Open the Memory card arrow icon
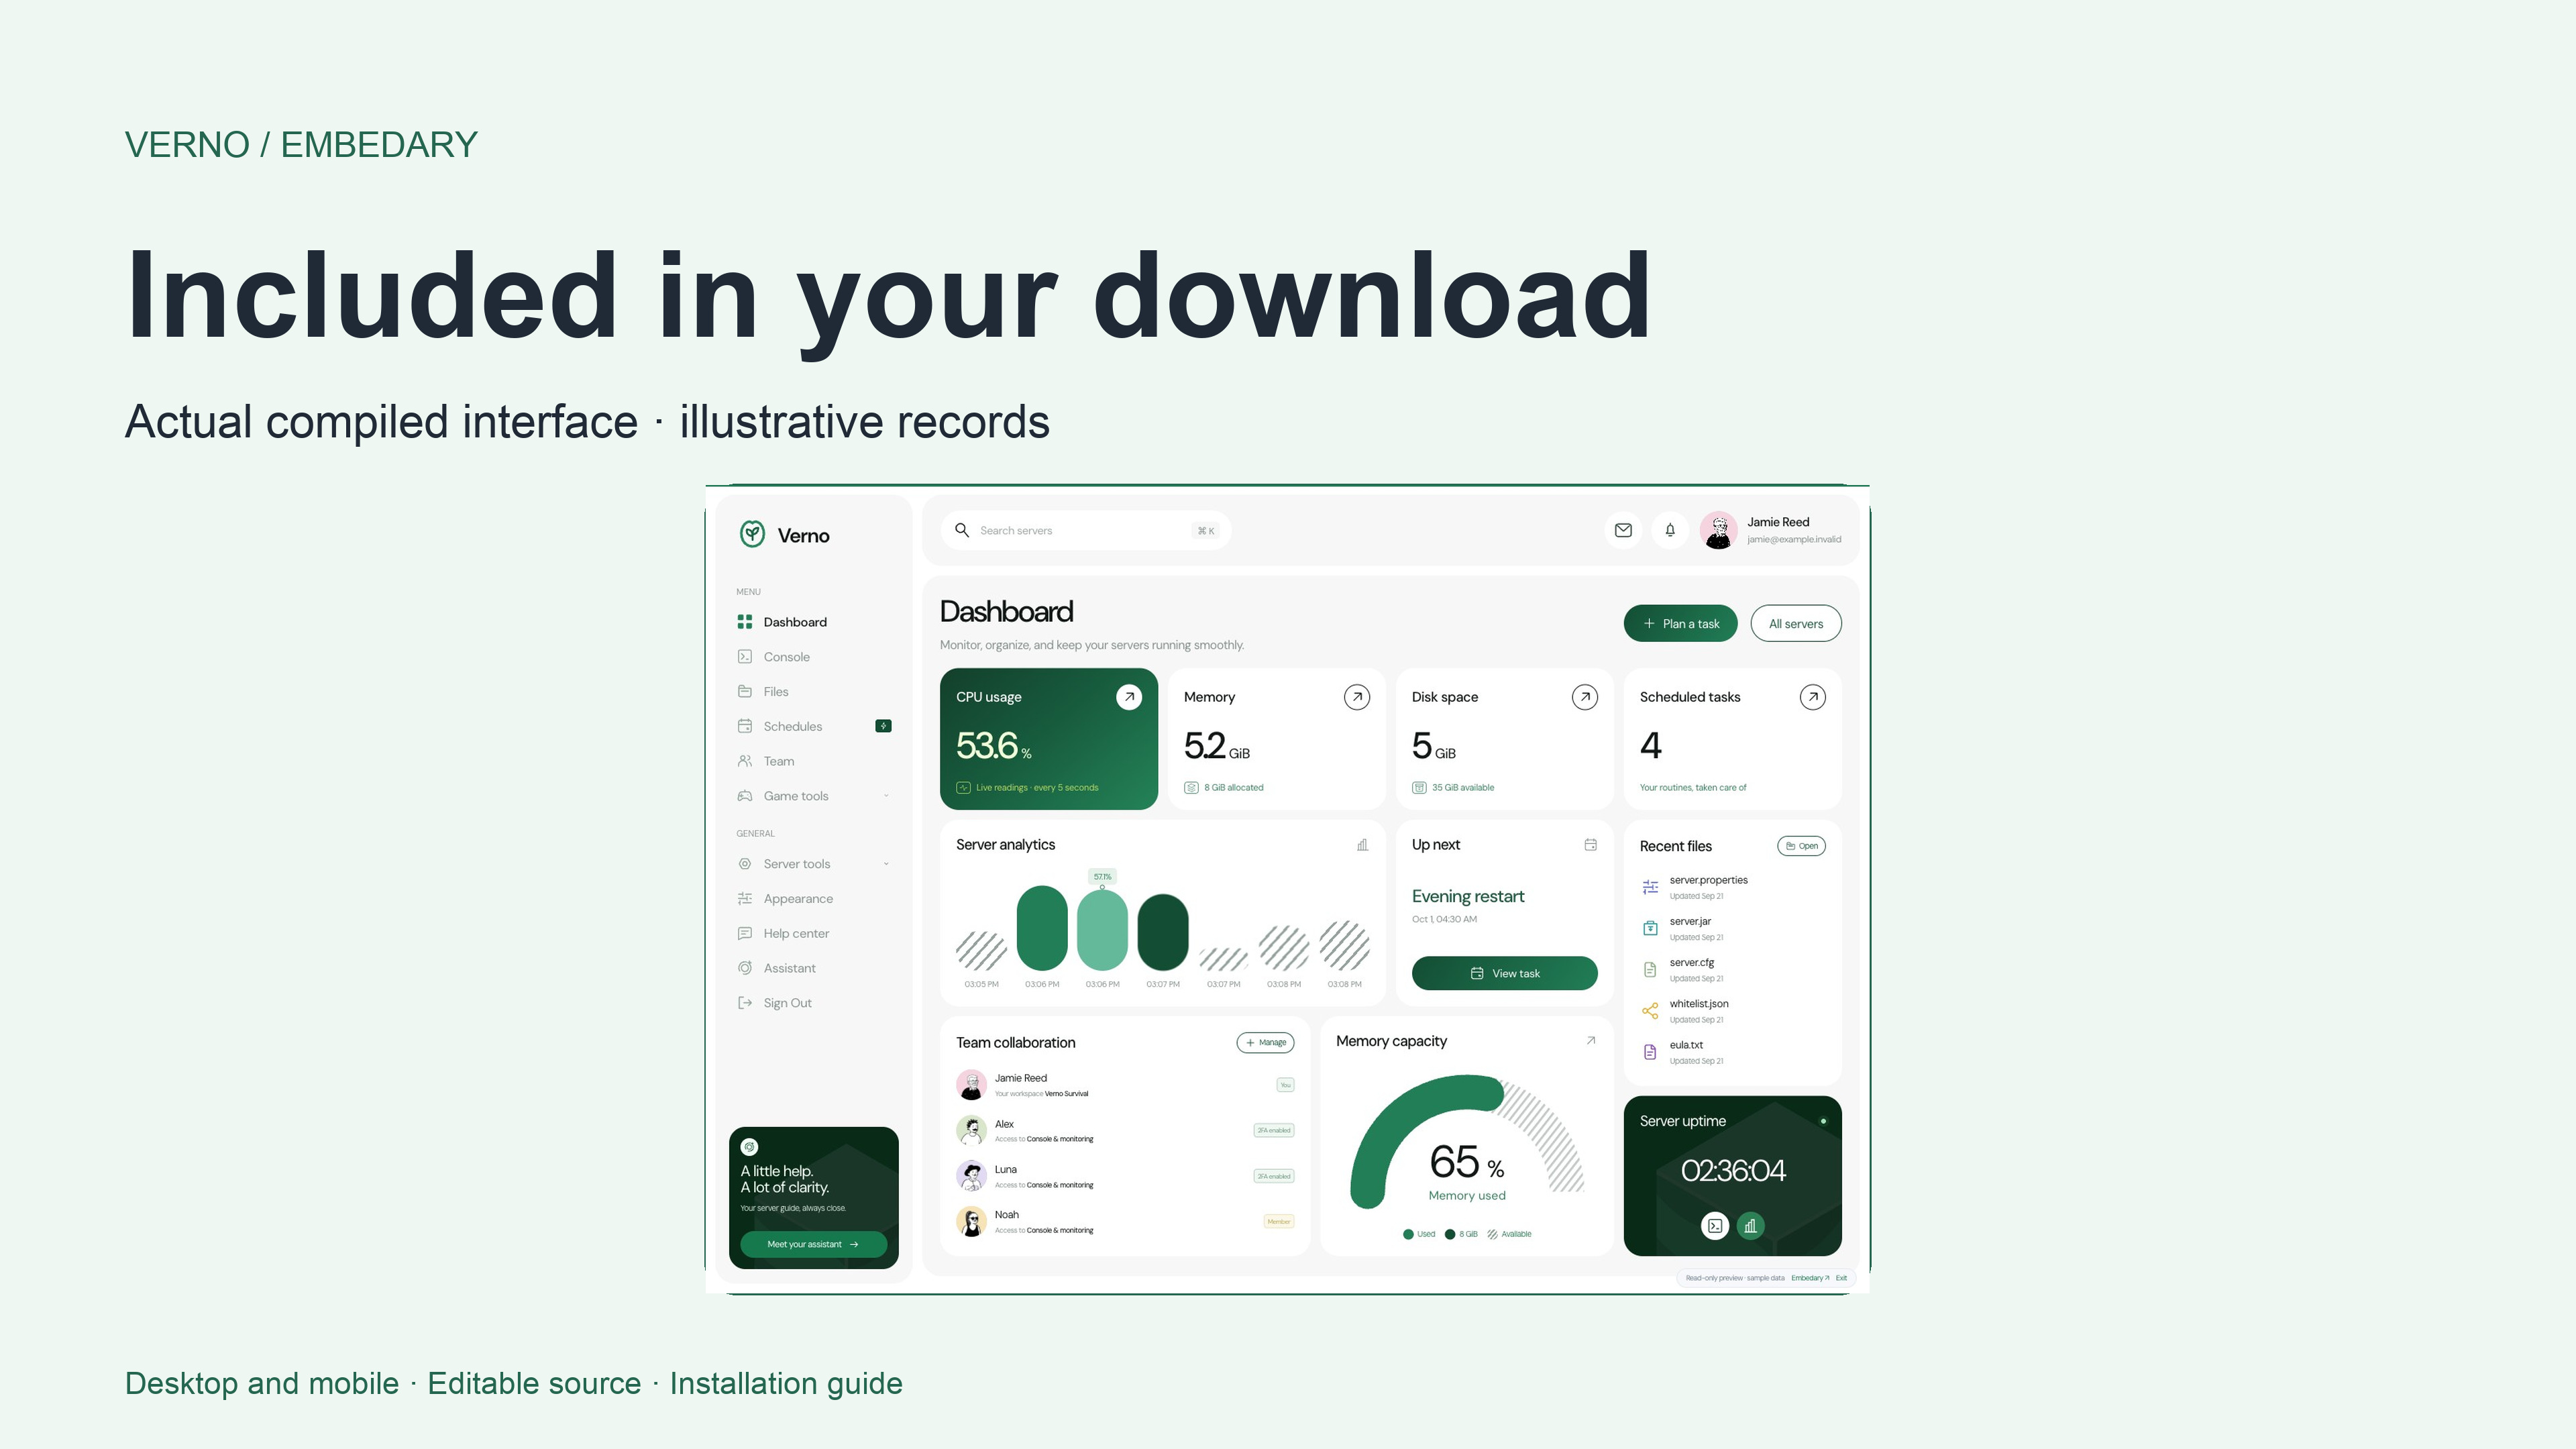Viewport: 2576px width, 1449px height. tap(1357, 697)
